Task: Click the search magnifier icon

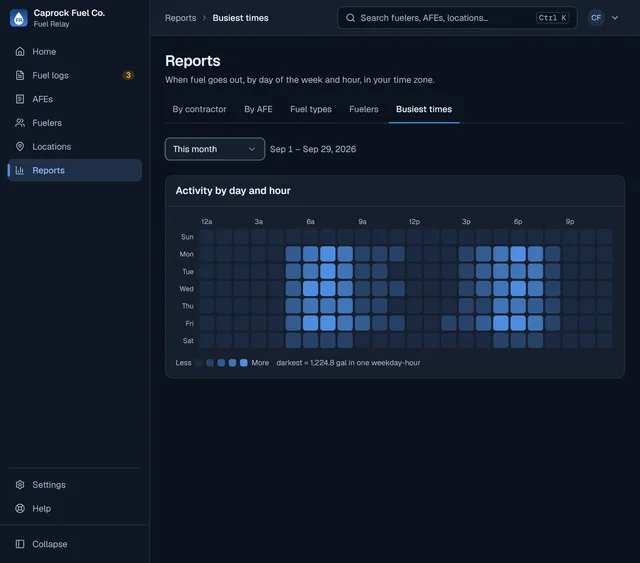Action: coord(350,18)
